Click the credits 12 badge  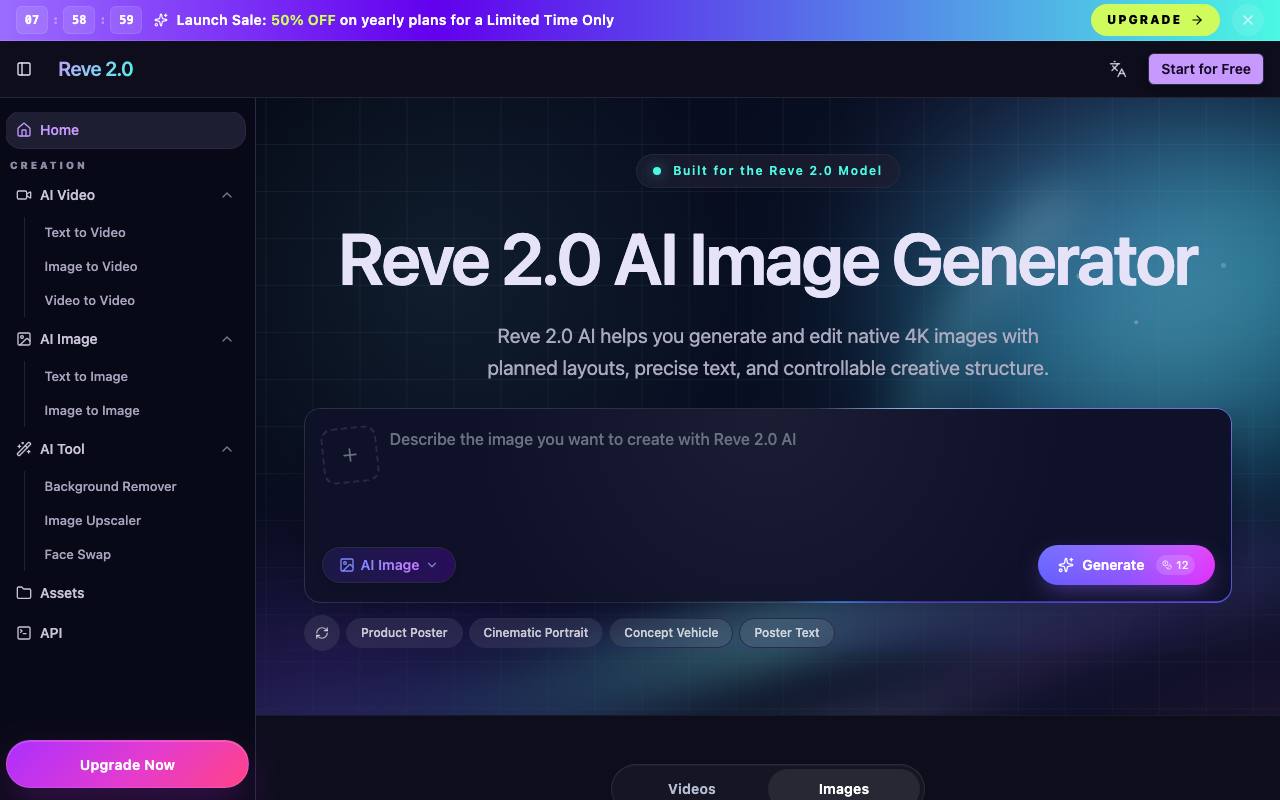tap(1176, 565)
